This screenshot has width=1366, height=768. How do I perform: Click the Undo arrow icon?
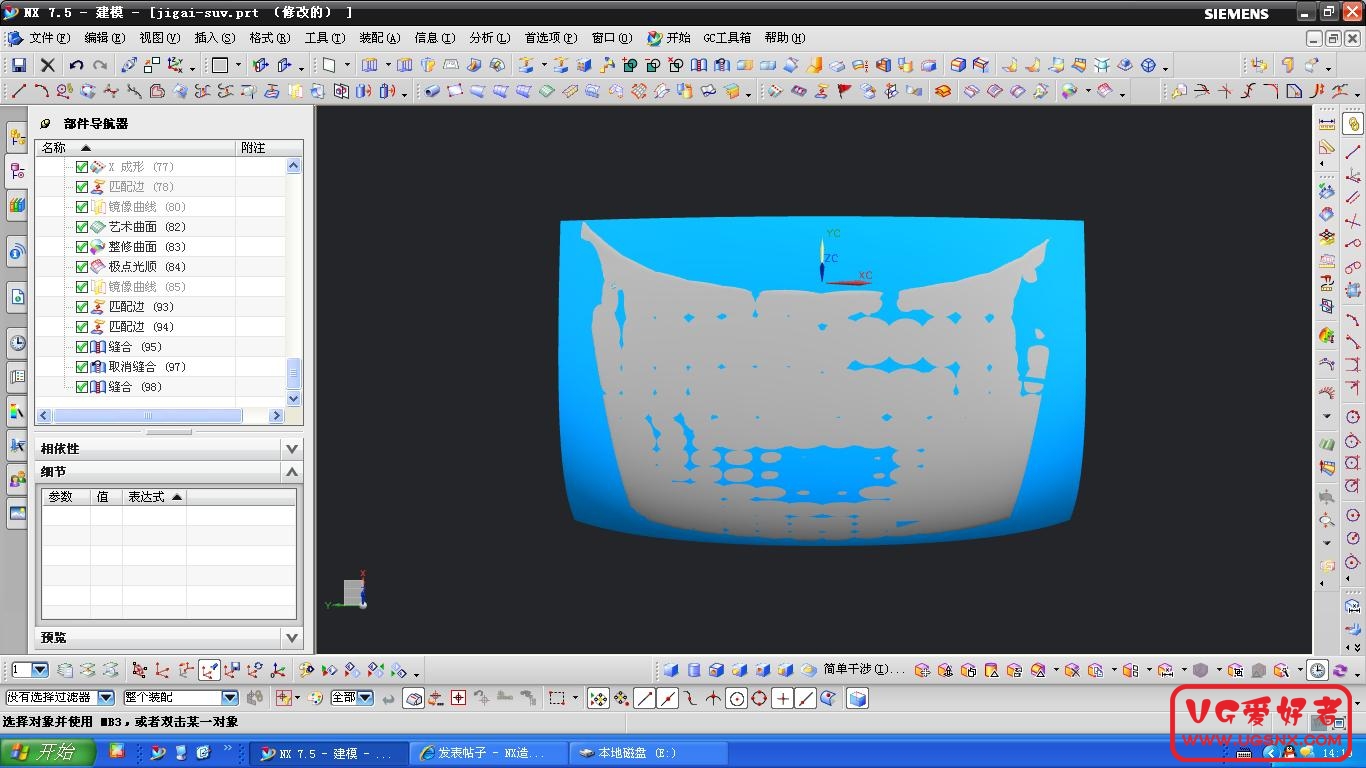pyautogui.click(x=76, y=65)
